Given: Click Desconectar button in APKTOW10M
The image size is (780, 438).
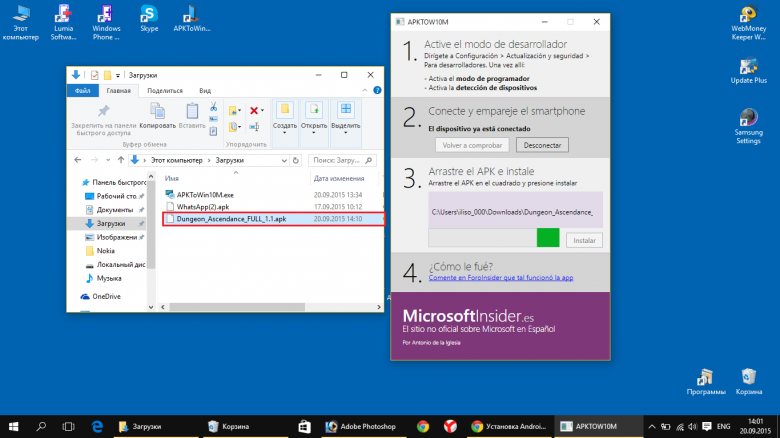Looking at the screenshot, I should 542,145.
